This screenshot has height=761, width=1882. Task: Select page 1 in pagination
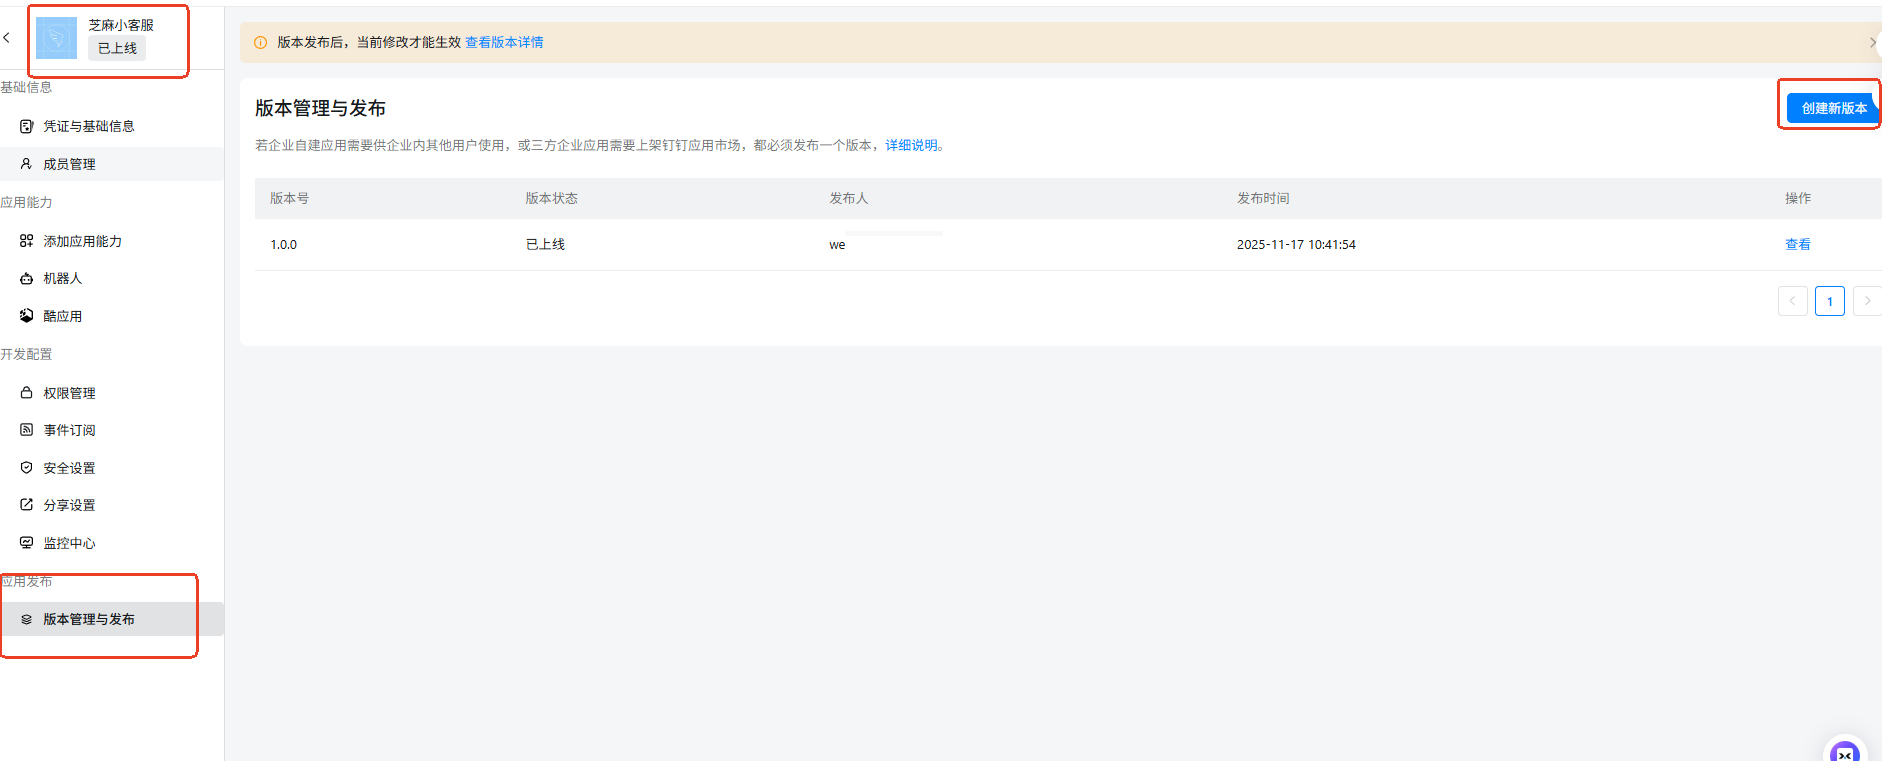tap(1830, 301)
